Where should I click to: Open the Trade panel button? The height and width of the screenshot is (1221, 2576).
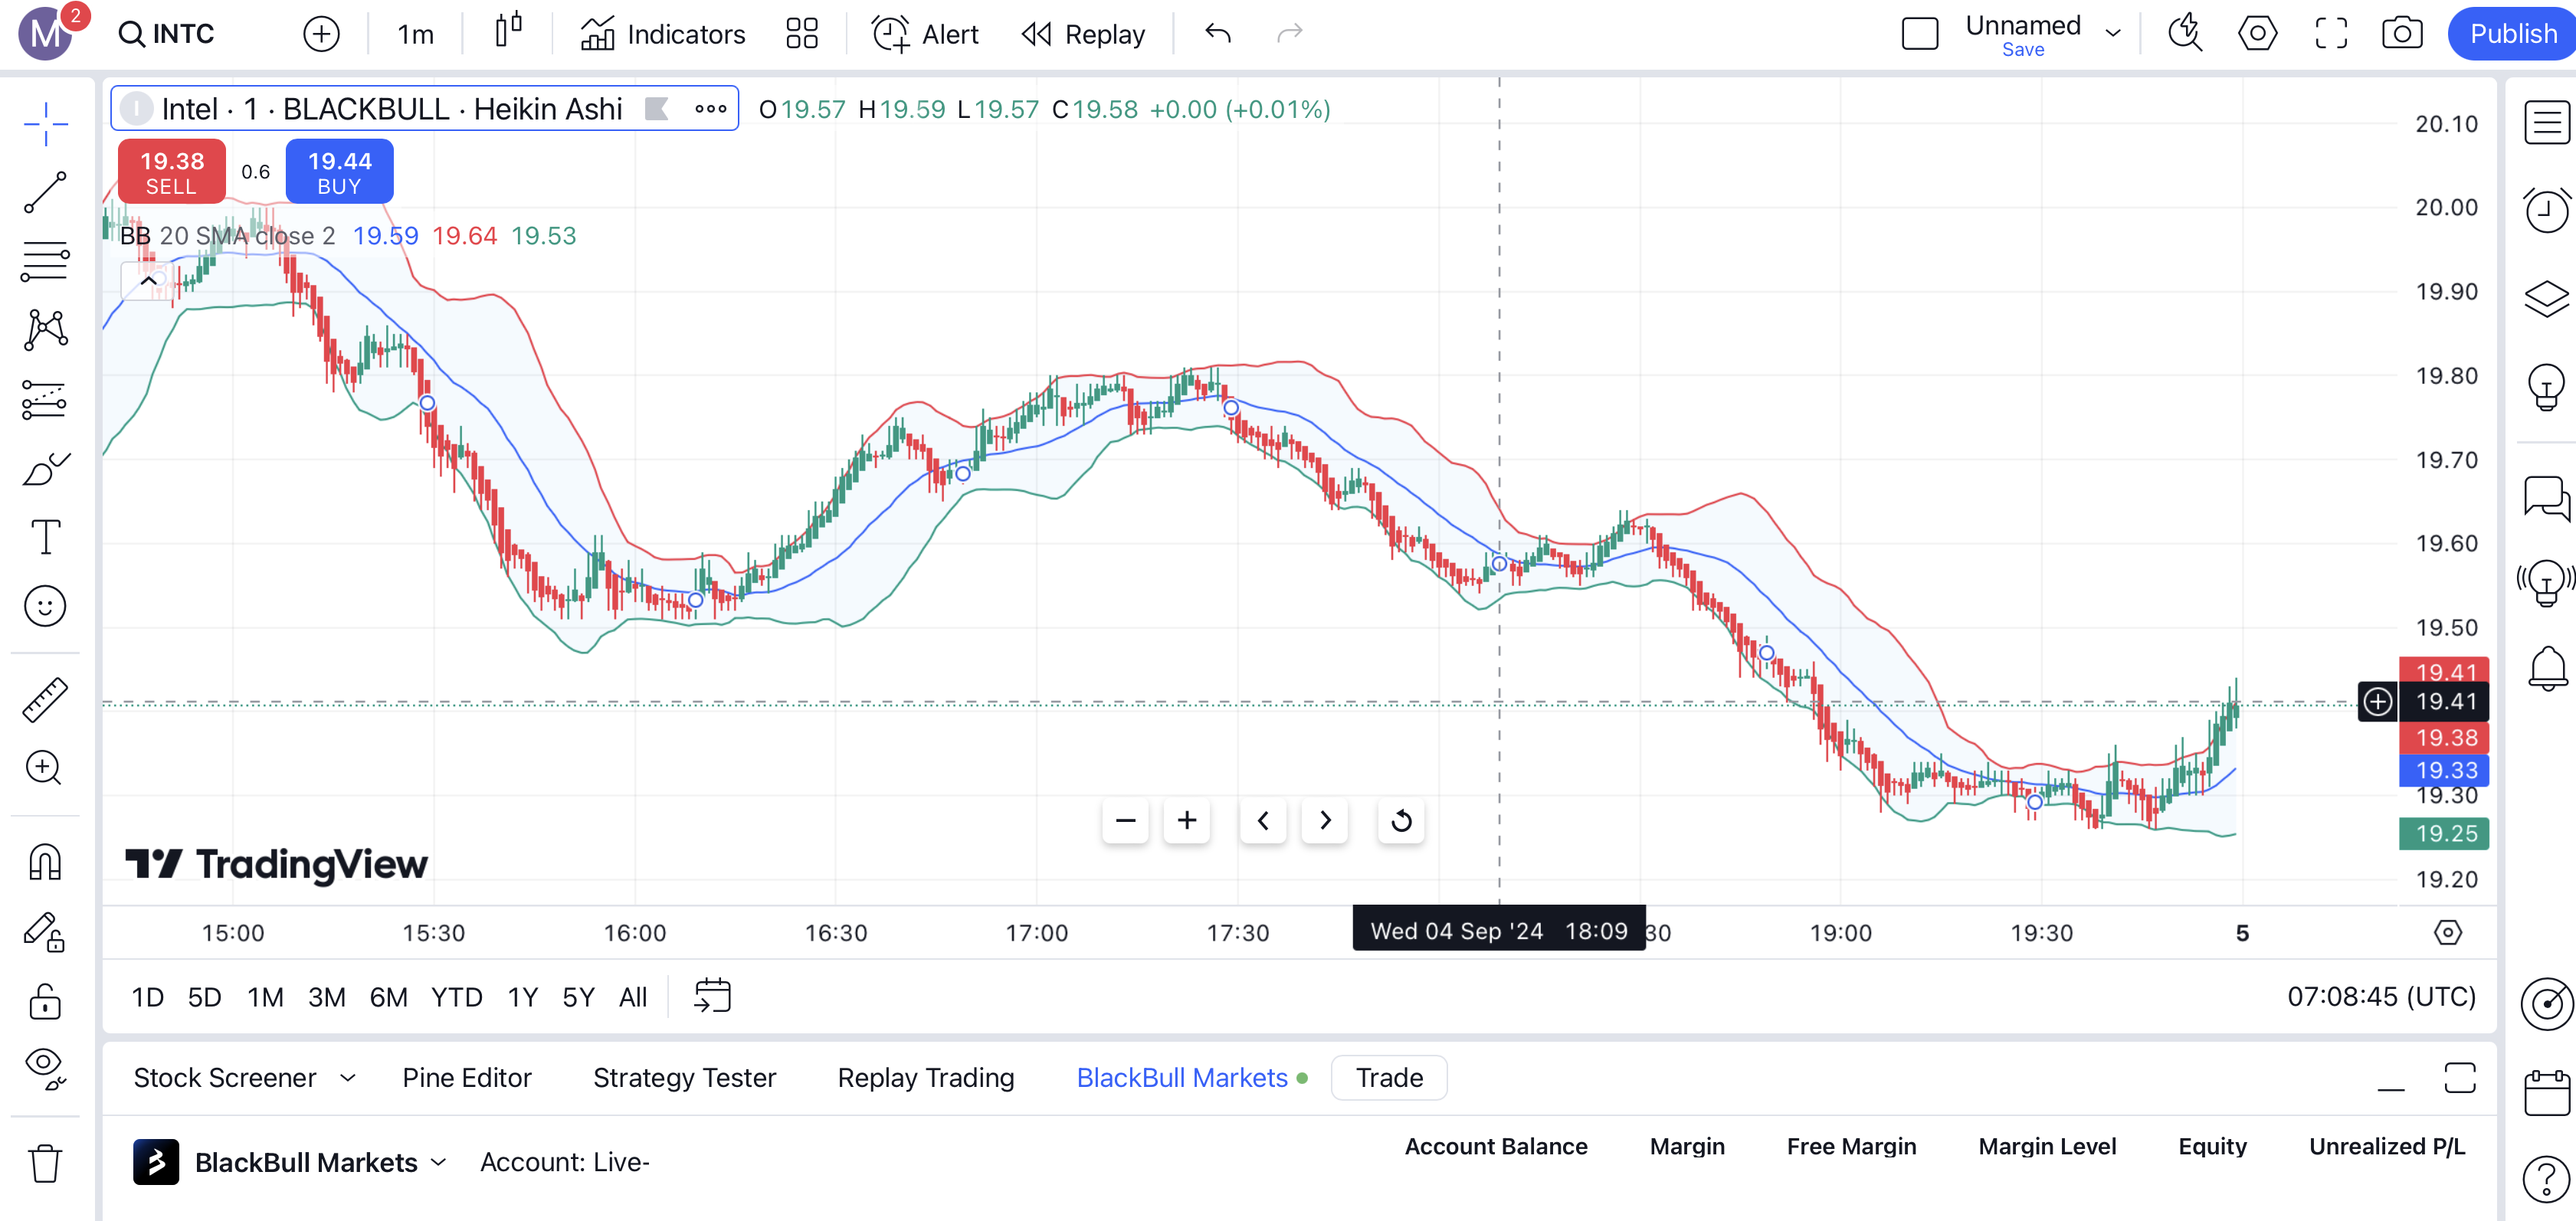click(x=1388, y=1078)
